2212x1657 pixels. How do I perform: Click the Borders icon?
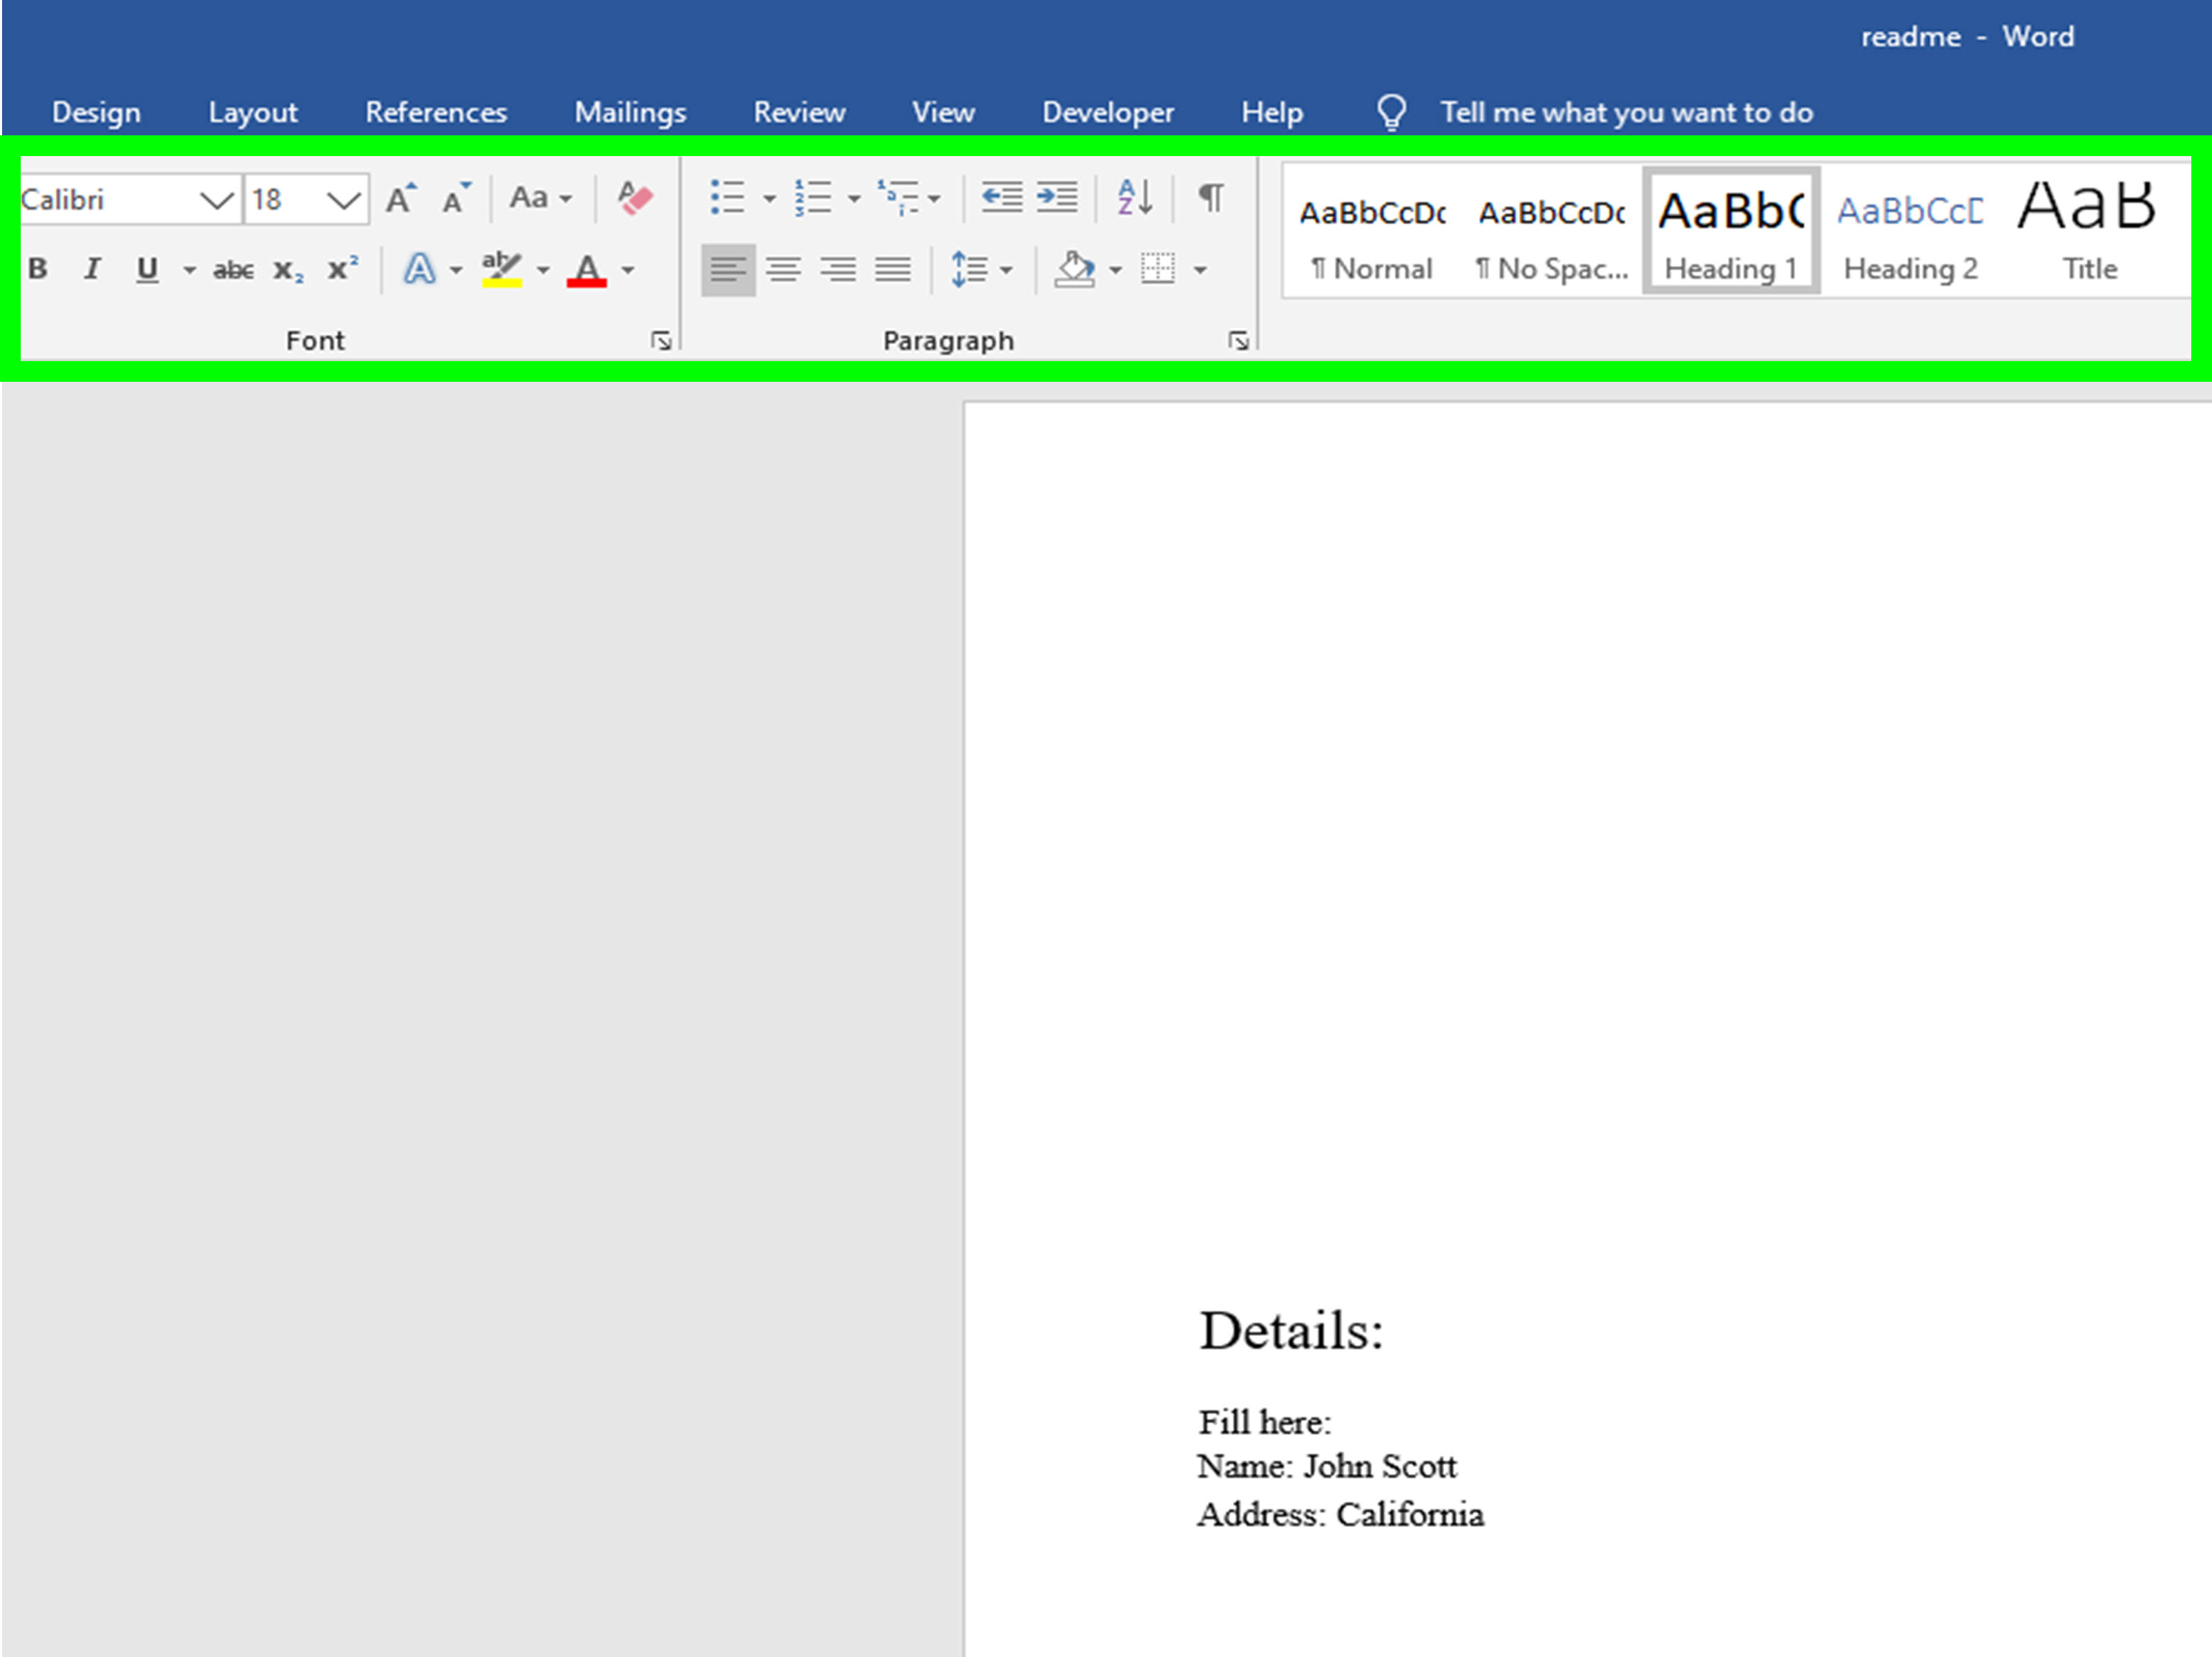click(1158, 269)
